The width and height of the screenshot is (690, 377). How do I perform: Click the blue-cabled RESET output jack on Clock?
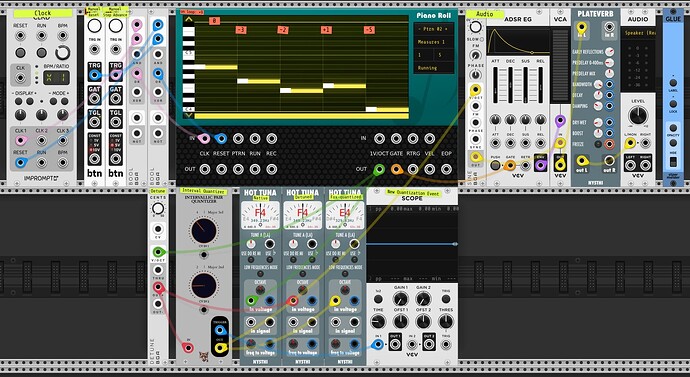pos(20,163)
